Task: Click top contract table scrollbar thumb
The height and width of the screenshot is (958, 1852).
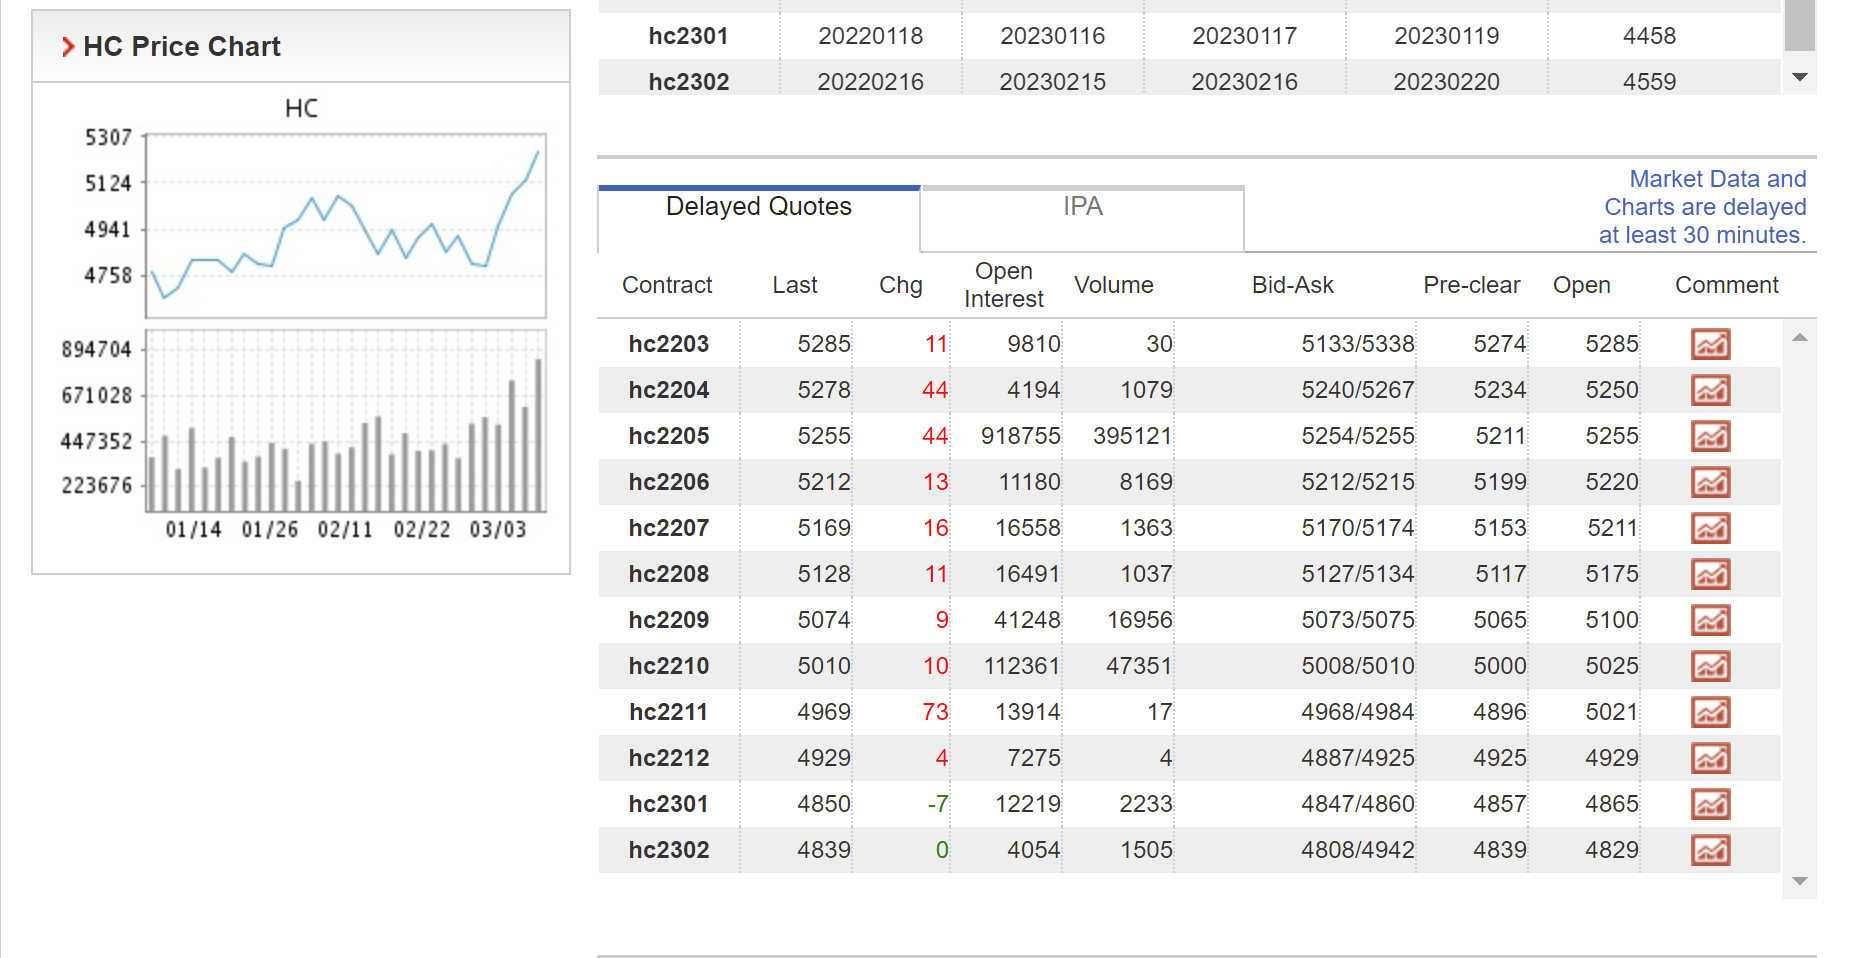Action: point(1800,25)
